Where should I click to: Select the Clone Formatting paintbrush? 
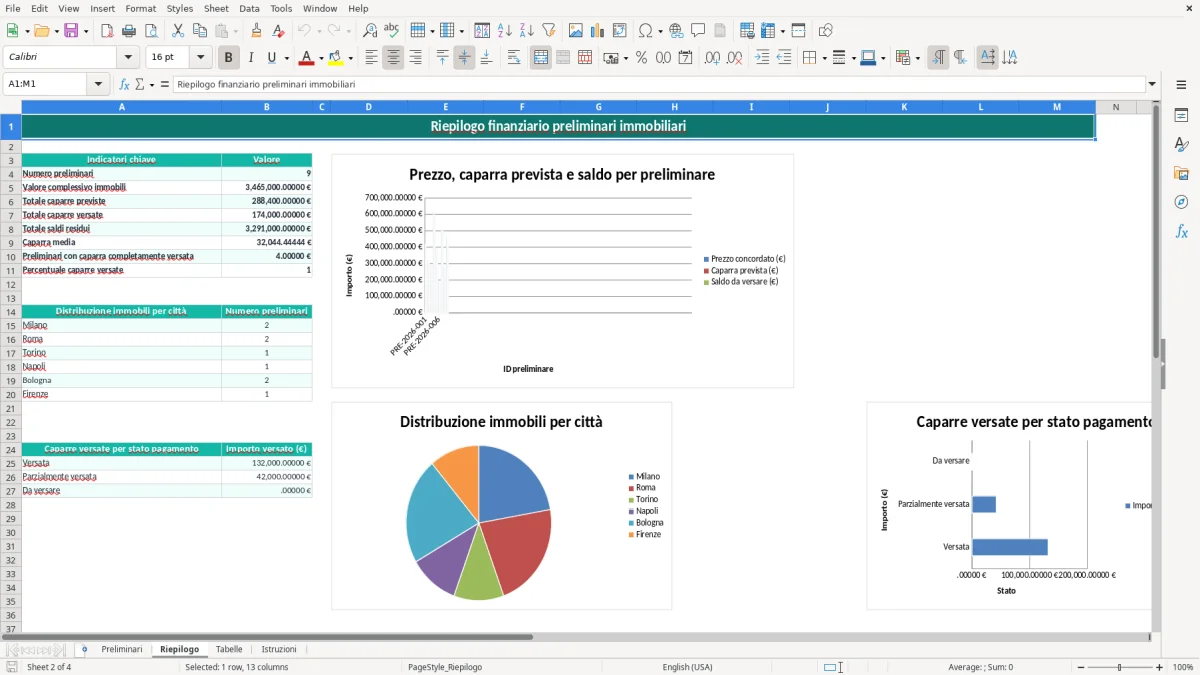click(x=257, y=31)
